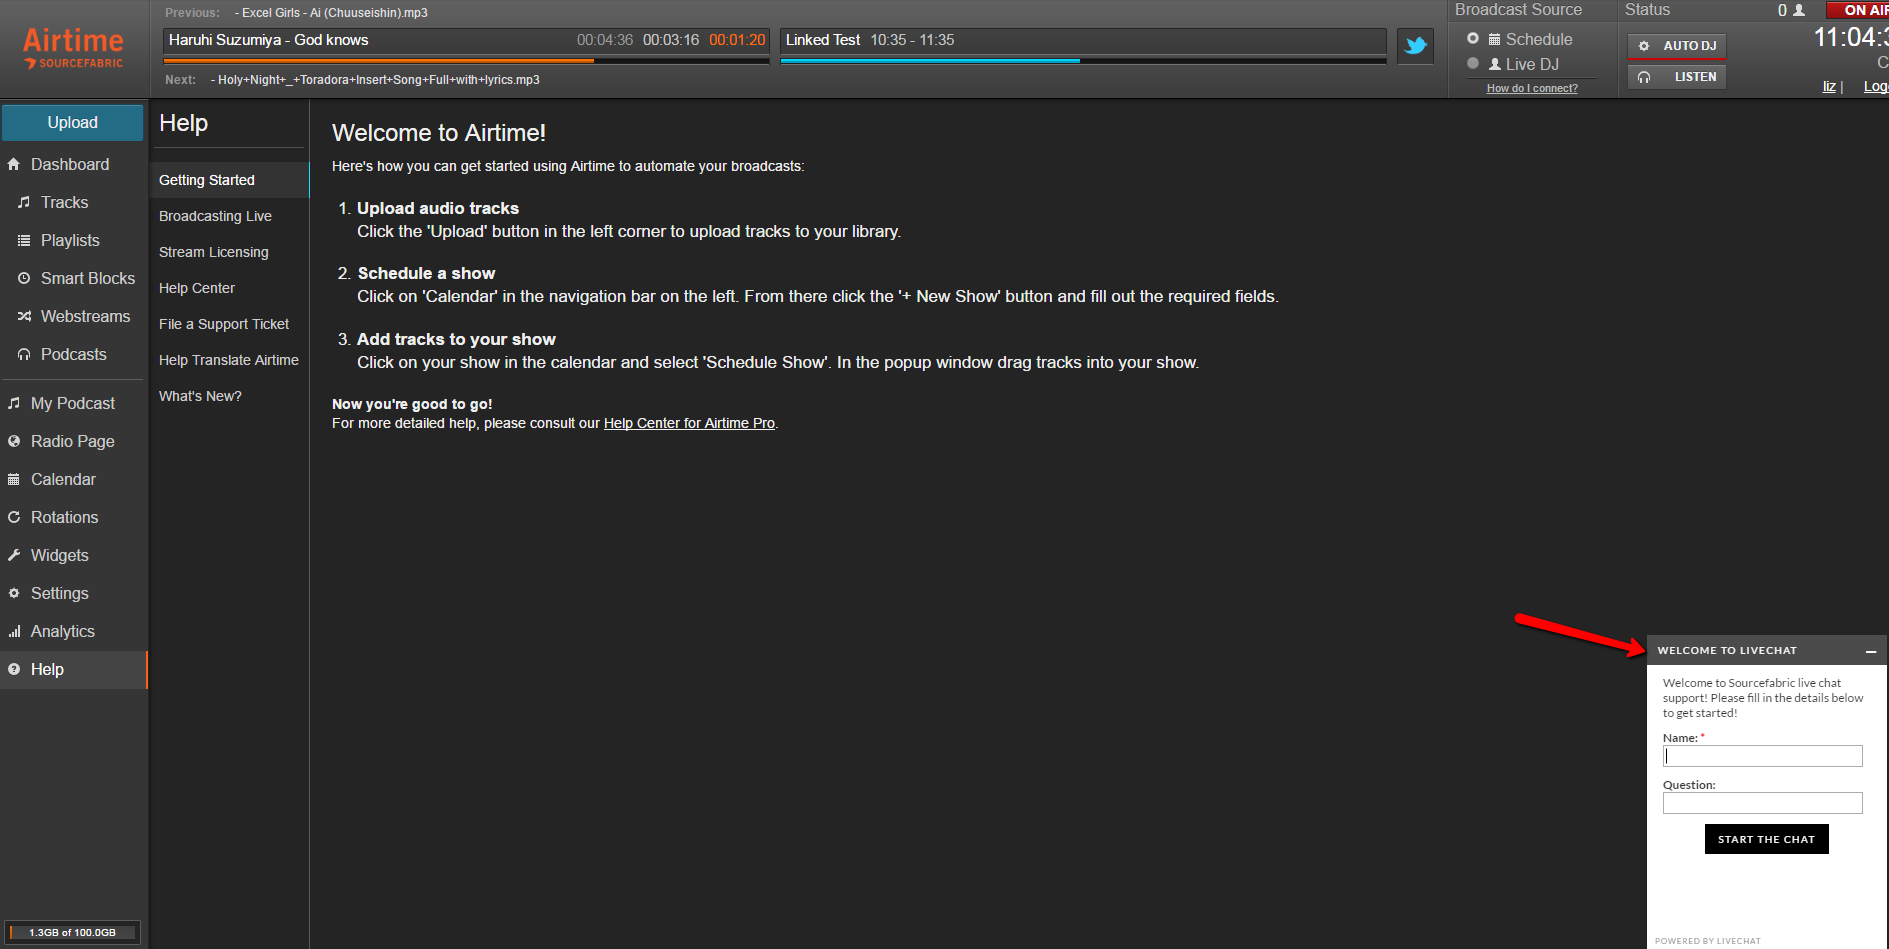Click the 1.3GB of 100.0GB storage bar
Screen dimensions: 1889x949
[73, 932]
